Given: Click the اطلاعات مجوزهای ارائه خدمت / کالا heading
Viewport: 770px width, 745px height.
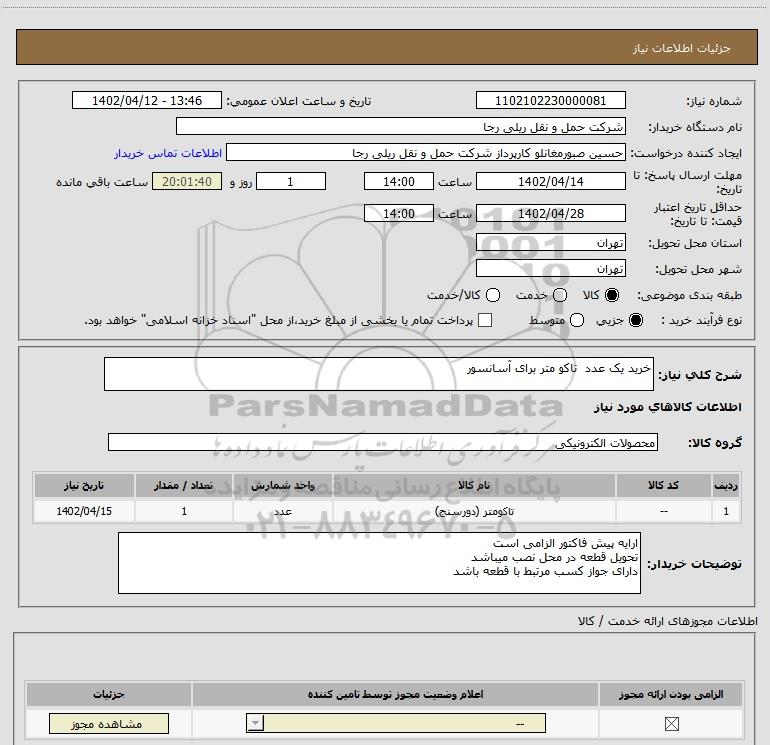Looking at the screenshot, I should pyautogui.click(x=667, y=621).
